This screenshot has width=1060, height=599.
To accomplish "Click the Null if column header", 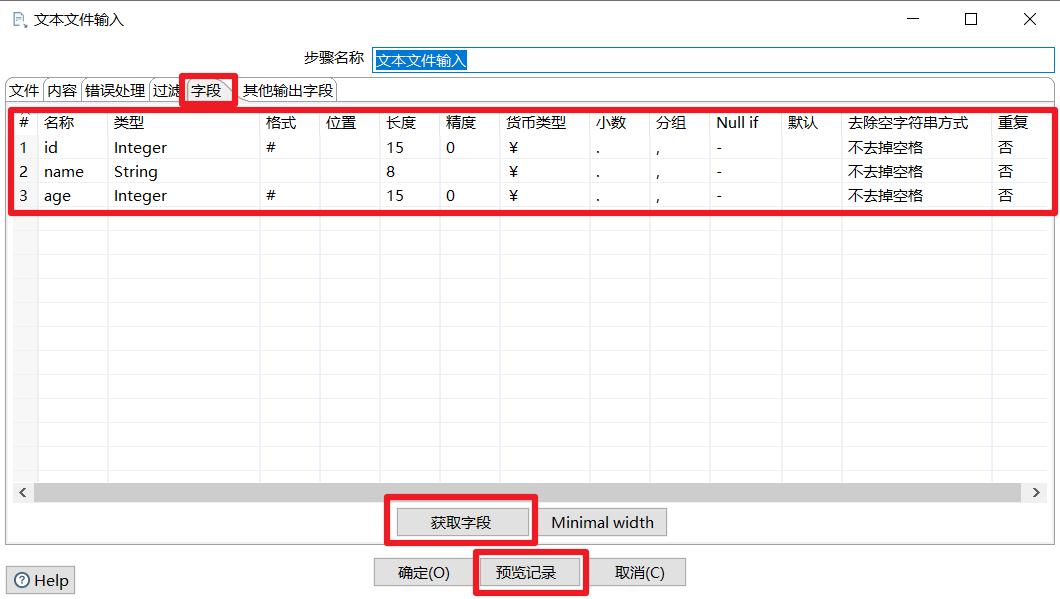I will 746,122.
